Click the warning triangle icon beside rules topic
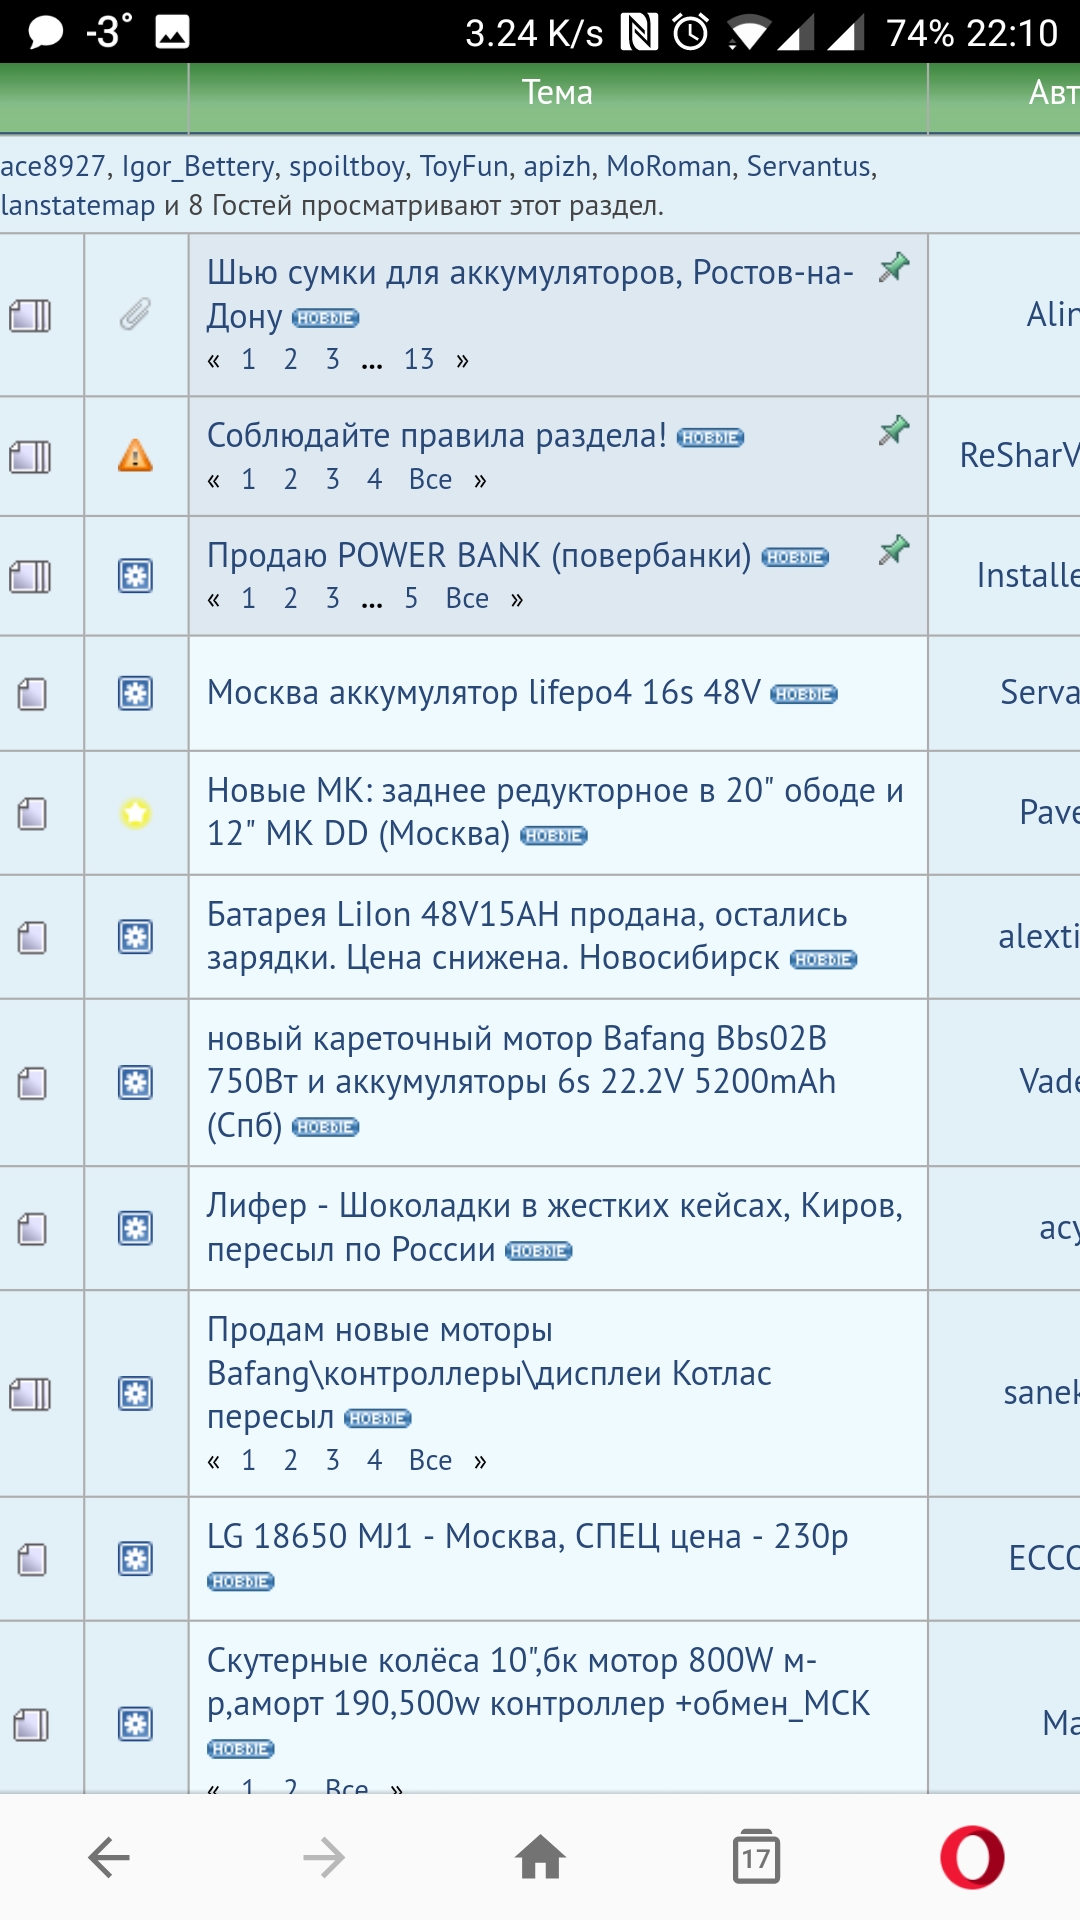 135,456
